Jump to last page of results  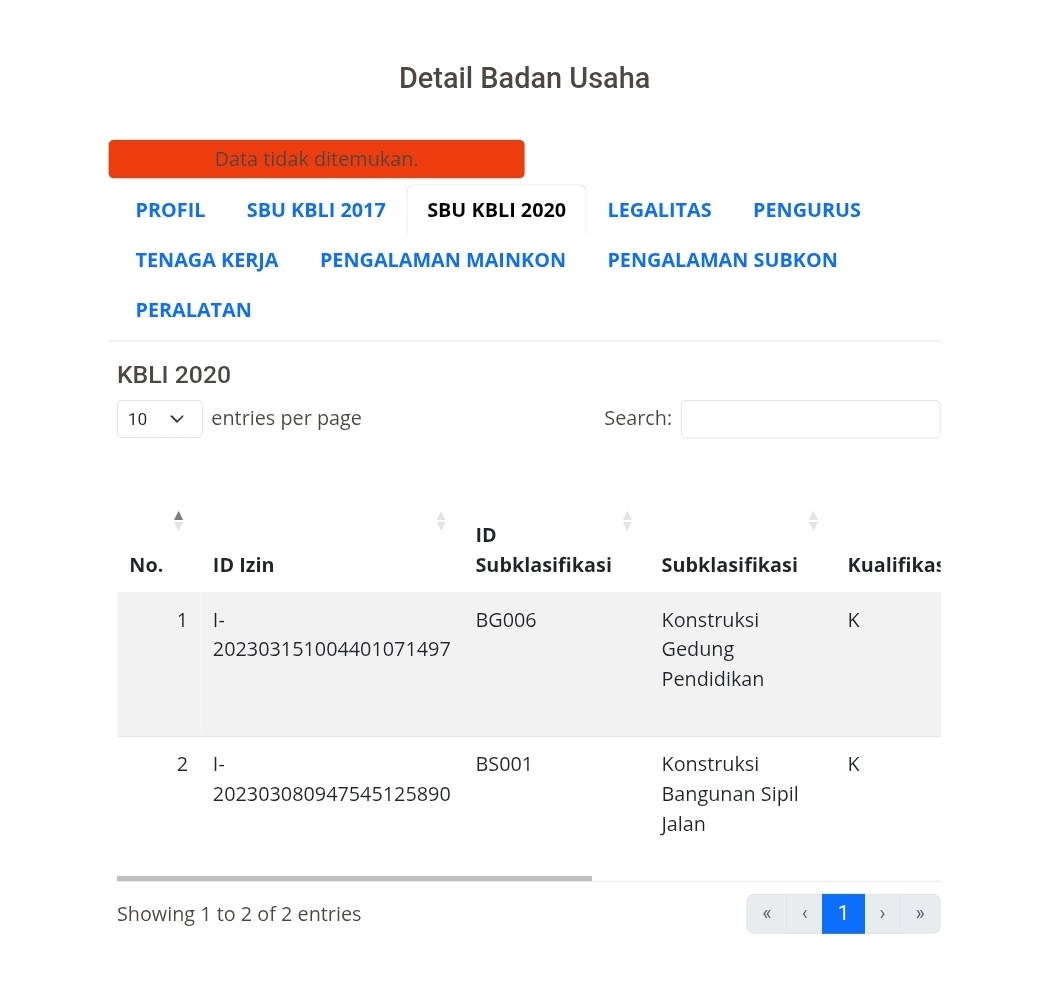[920, 914]
